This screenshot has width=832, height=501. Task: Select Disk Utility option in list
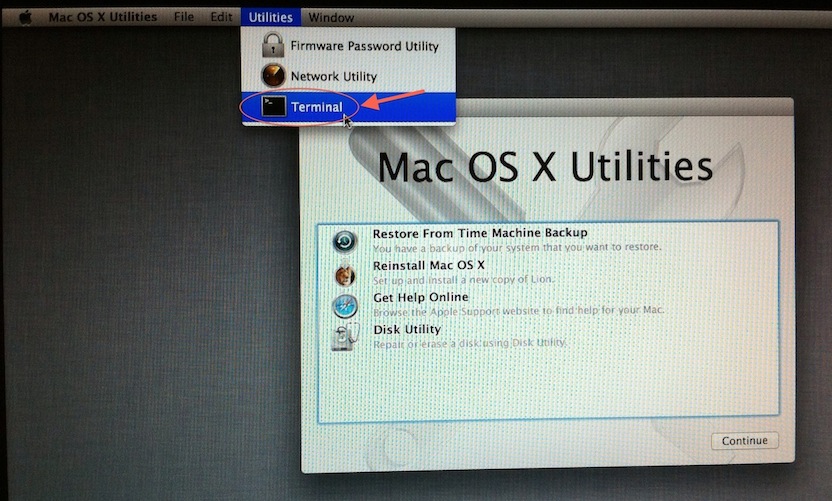click(407, 330)
